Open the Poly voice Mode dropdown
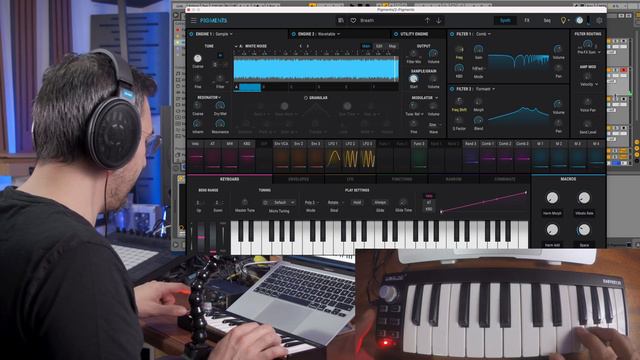This screenshot has height=360, width=640. coord(311,202)
